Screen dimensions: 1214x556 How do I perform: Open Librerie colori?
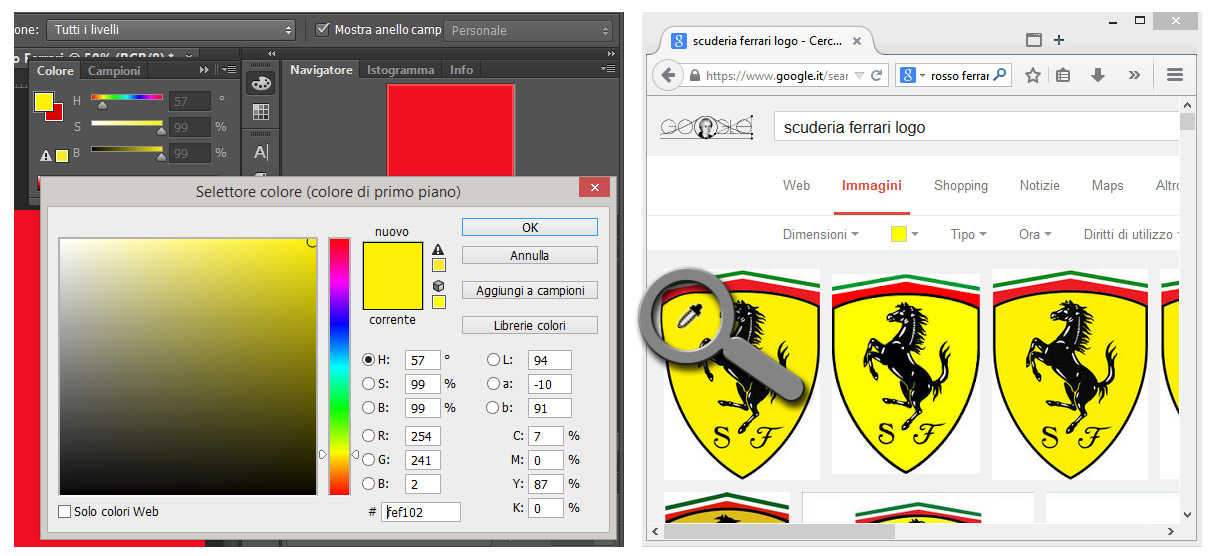530,325
